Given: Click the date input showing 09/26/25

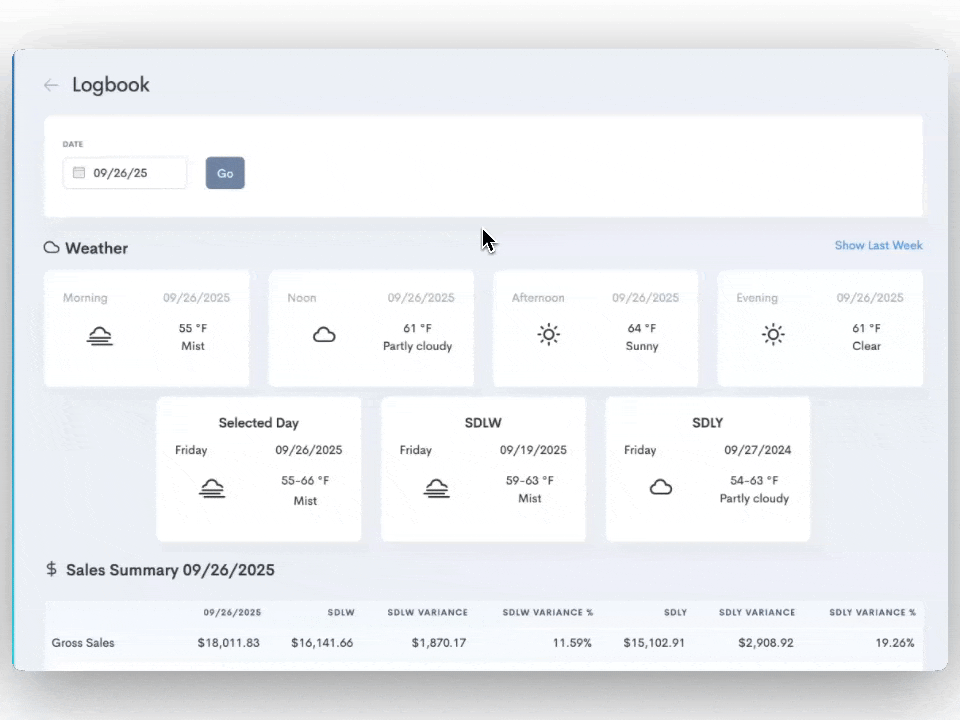Looking at the screenshot, I should click(x=125, y=173).
